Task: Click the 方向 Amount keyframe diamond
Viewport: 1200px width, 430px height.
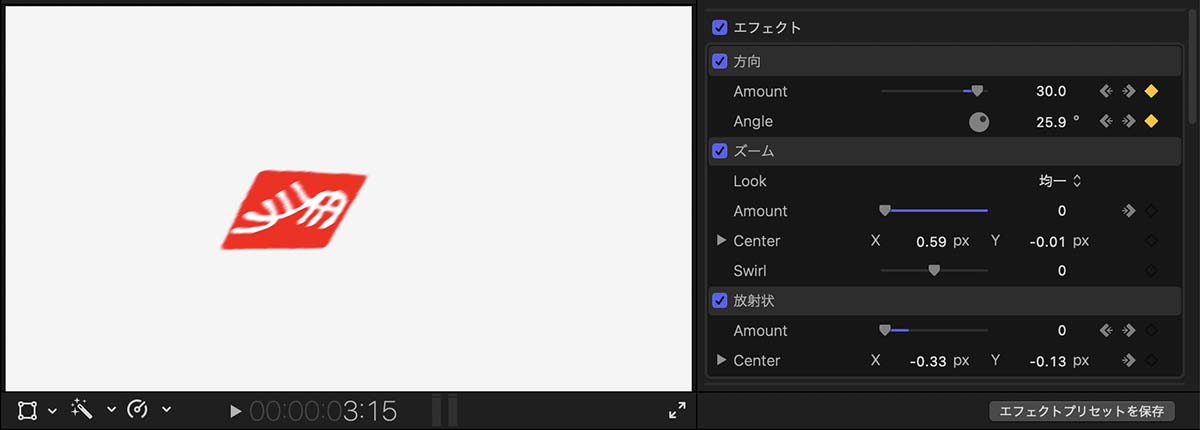Action: click(x=1151, y=91)
